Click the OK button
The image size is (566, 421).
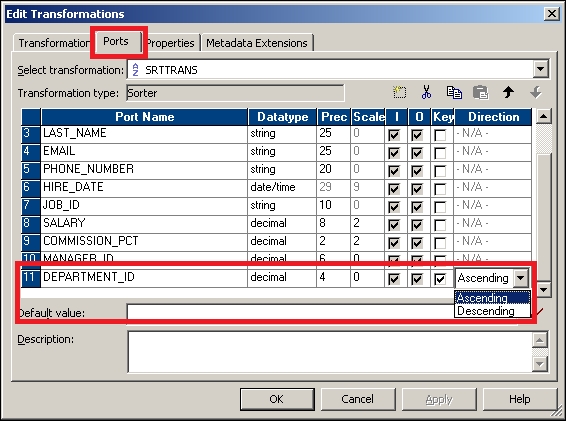click(x=277, y=399)
